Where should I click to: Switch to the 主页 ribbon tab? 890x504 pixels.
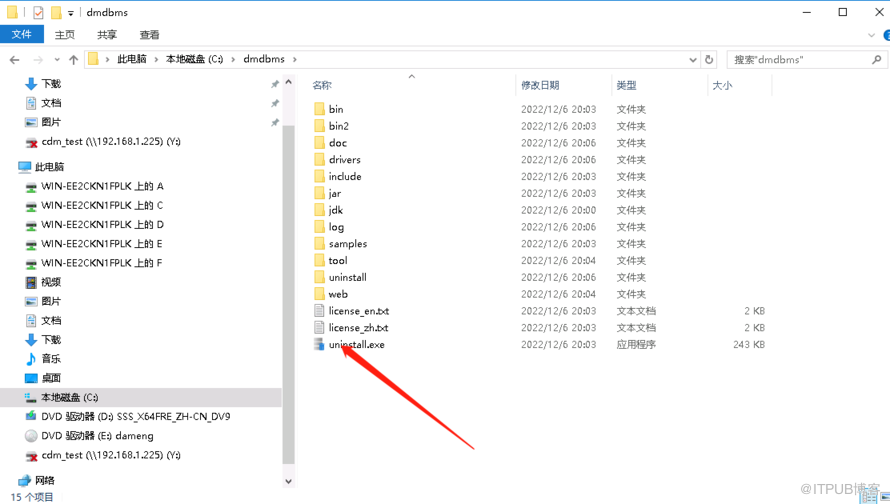click(65, 35)
